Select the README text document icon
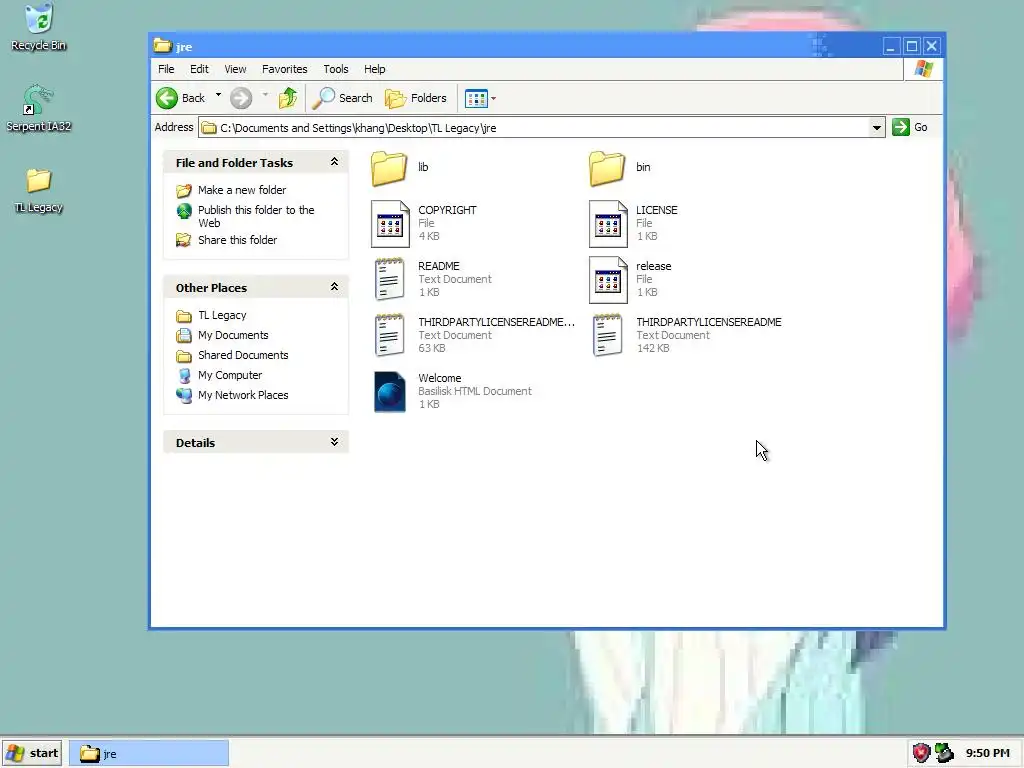The height and width of the screenshot is (768, 1024). tap(389, 279)
